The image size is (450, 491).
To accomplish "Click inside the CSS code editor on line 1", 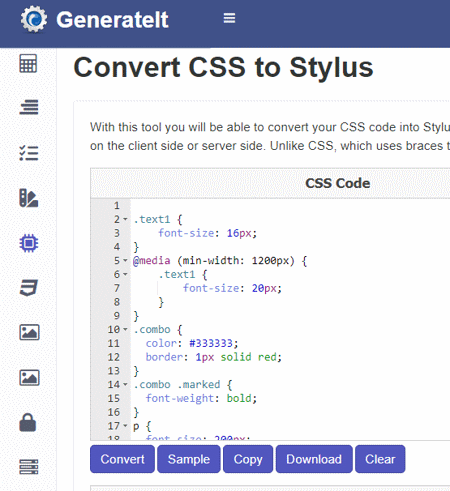I will [x=290, y=205].
